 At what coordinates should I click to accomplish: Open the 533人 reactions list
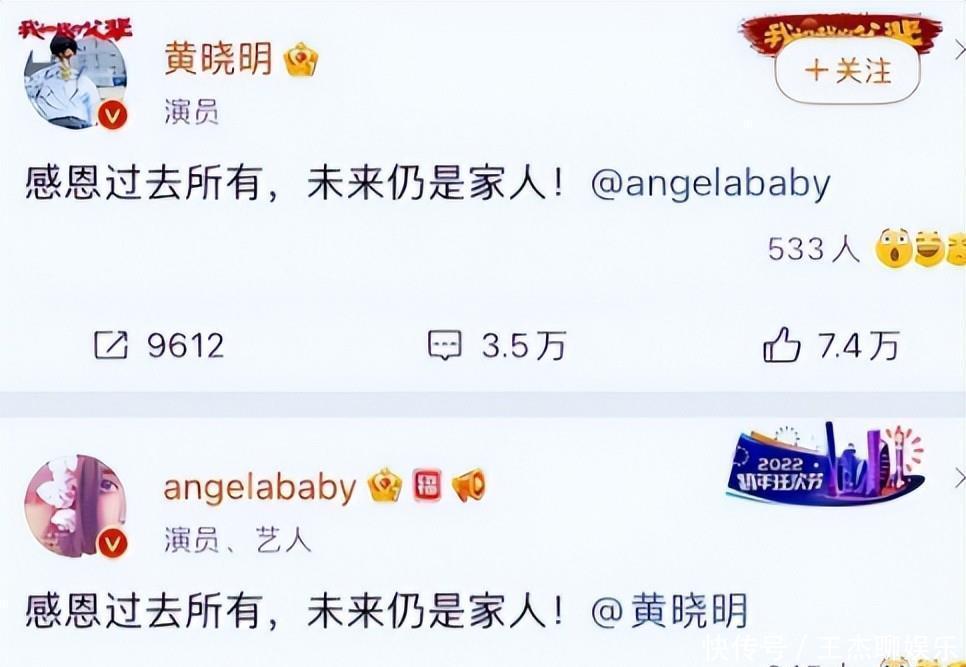(x=813, y=249)
